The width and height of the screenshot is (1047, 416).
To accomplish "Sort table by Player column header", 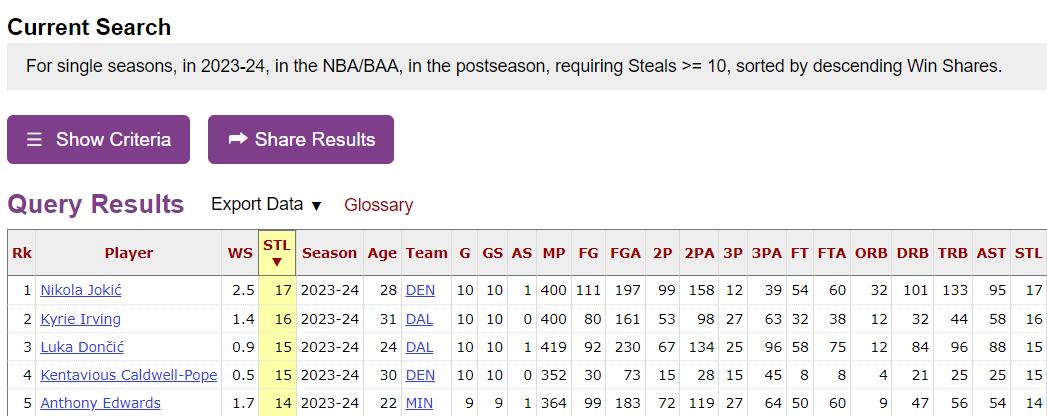I will pyautogui.click(x=129, y=253).
